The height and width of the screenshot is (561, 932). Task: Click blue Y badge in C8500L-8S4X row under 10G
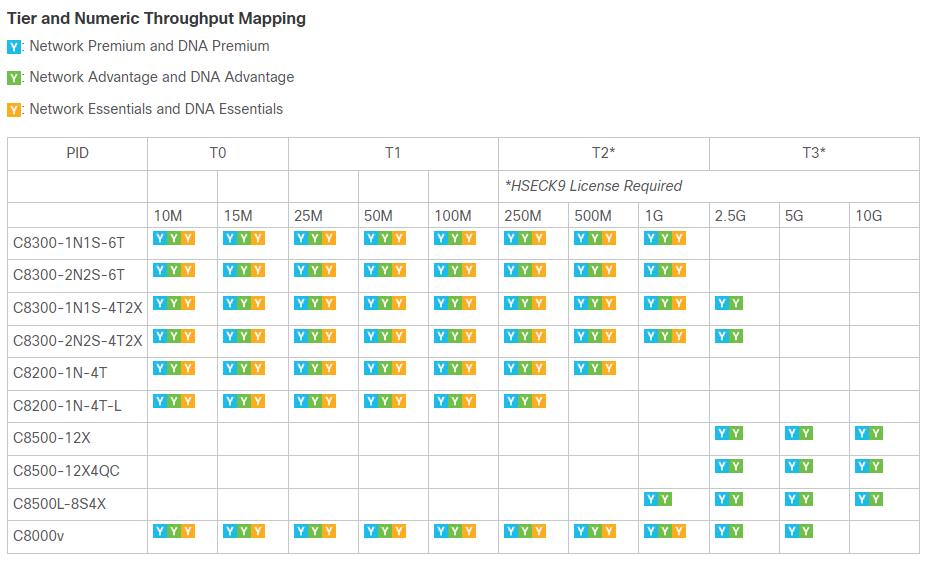862,499
